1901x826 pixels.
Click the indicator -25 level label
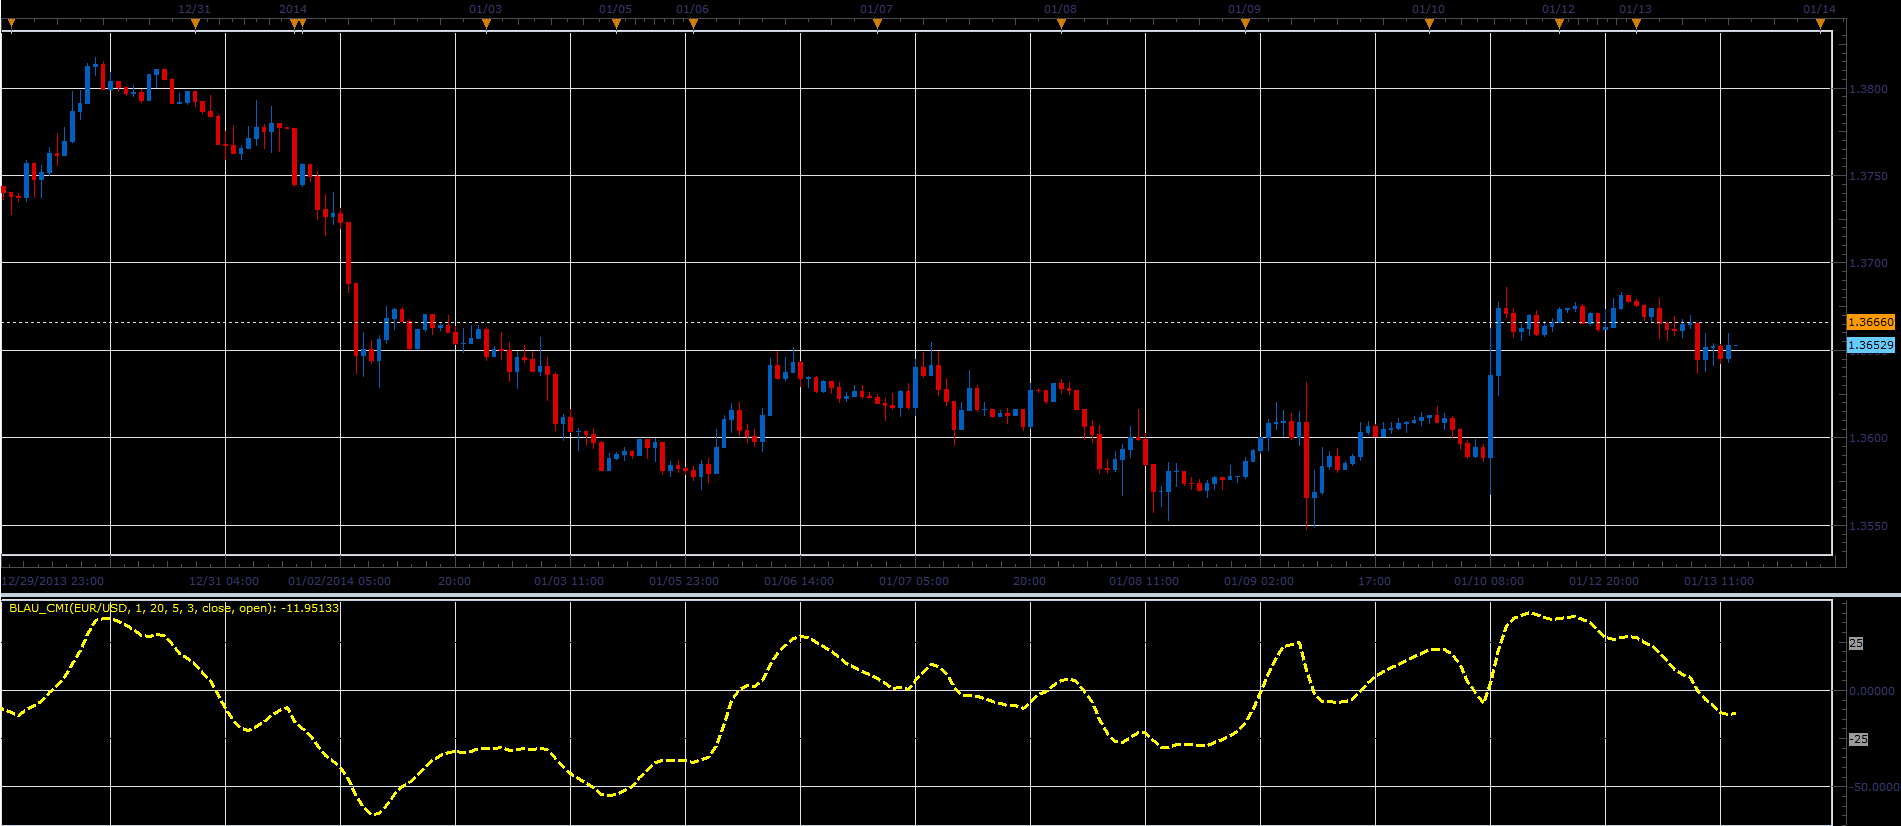(x=1857, y=739)
